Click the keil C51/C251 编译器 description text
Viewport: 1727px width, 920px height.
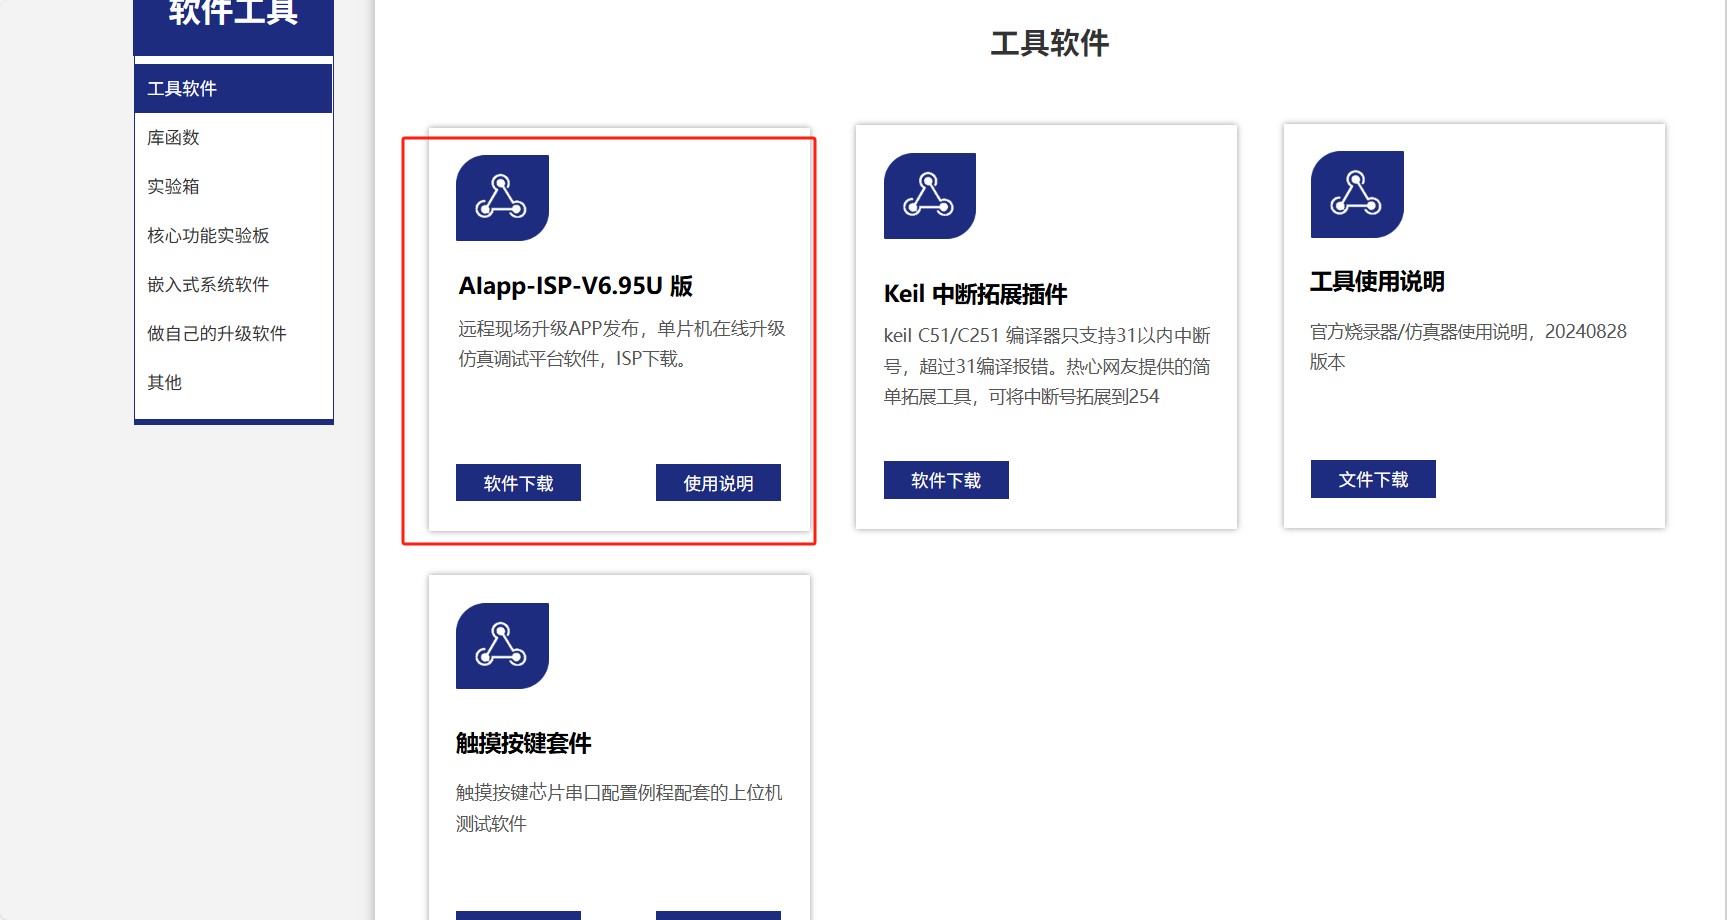[x=1047, y=366]
